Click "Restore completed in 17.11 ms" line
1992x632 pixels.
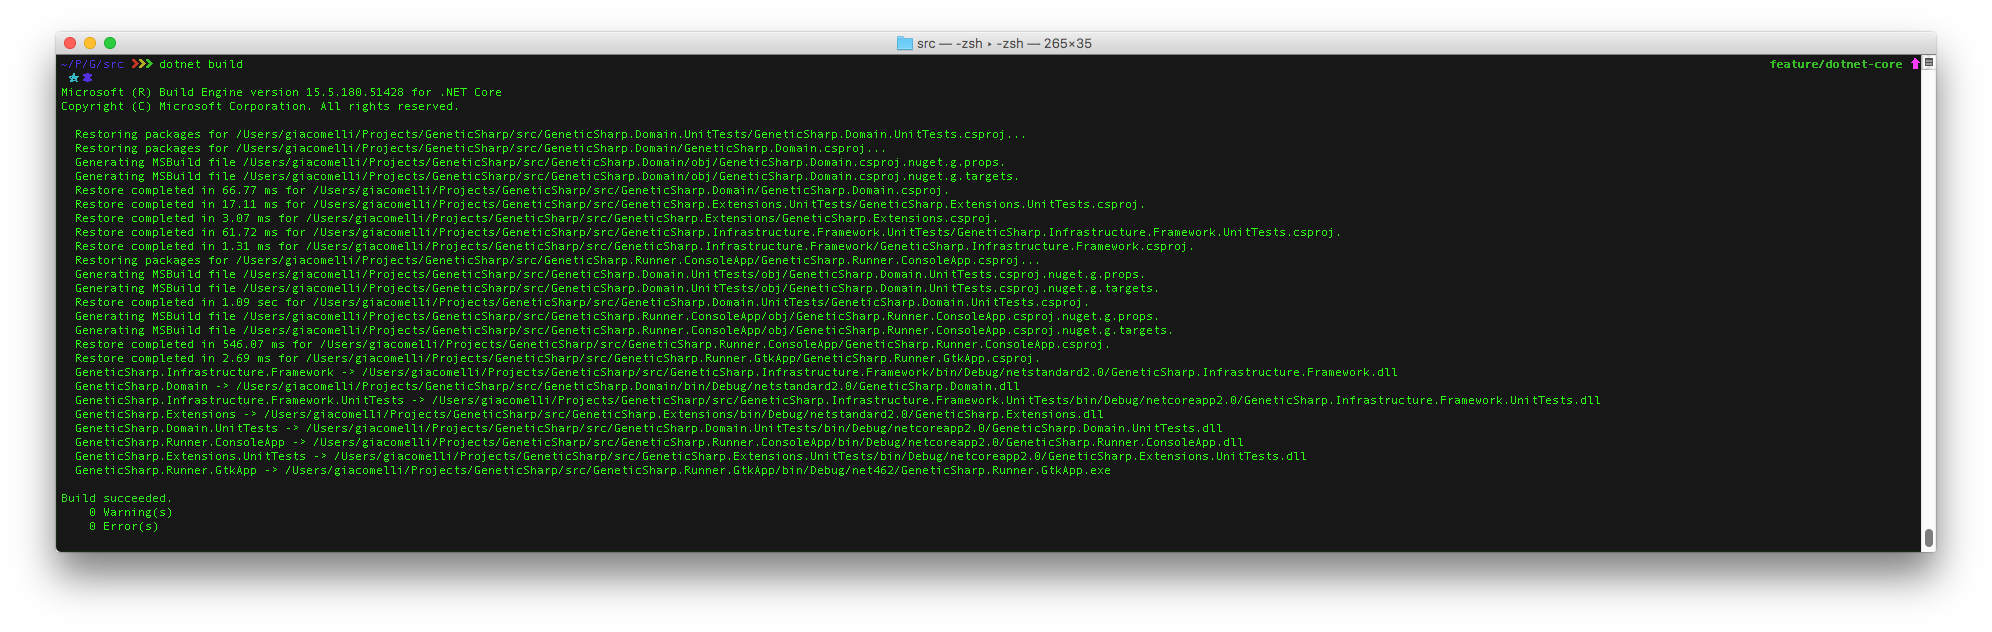[610, 204]
